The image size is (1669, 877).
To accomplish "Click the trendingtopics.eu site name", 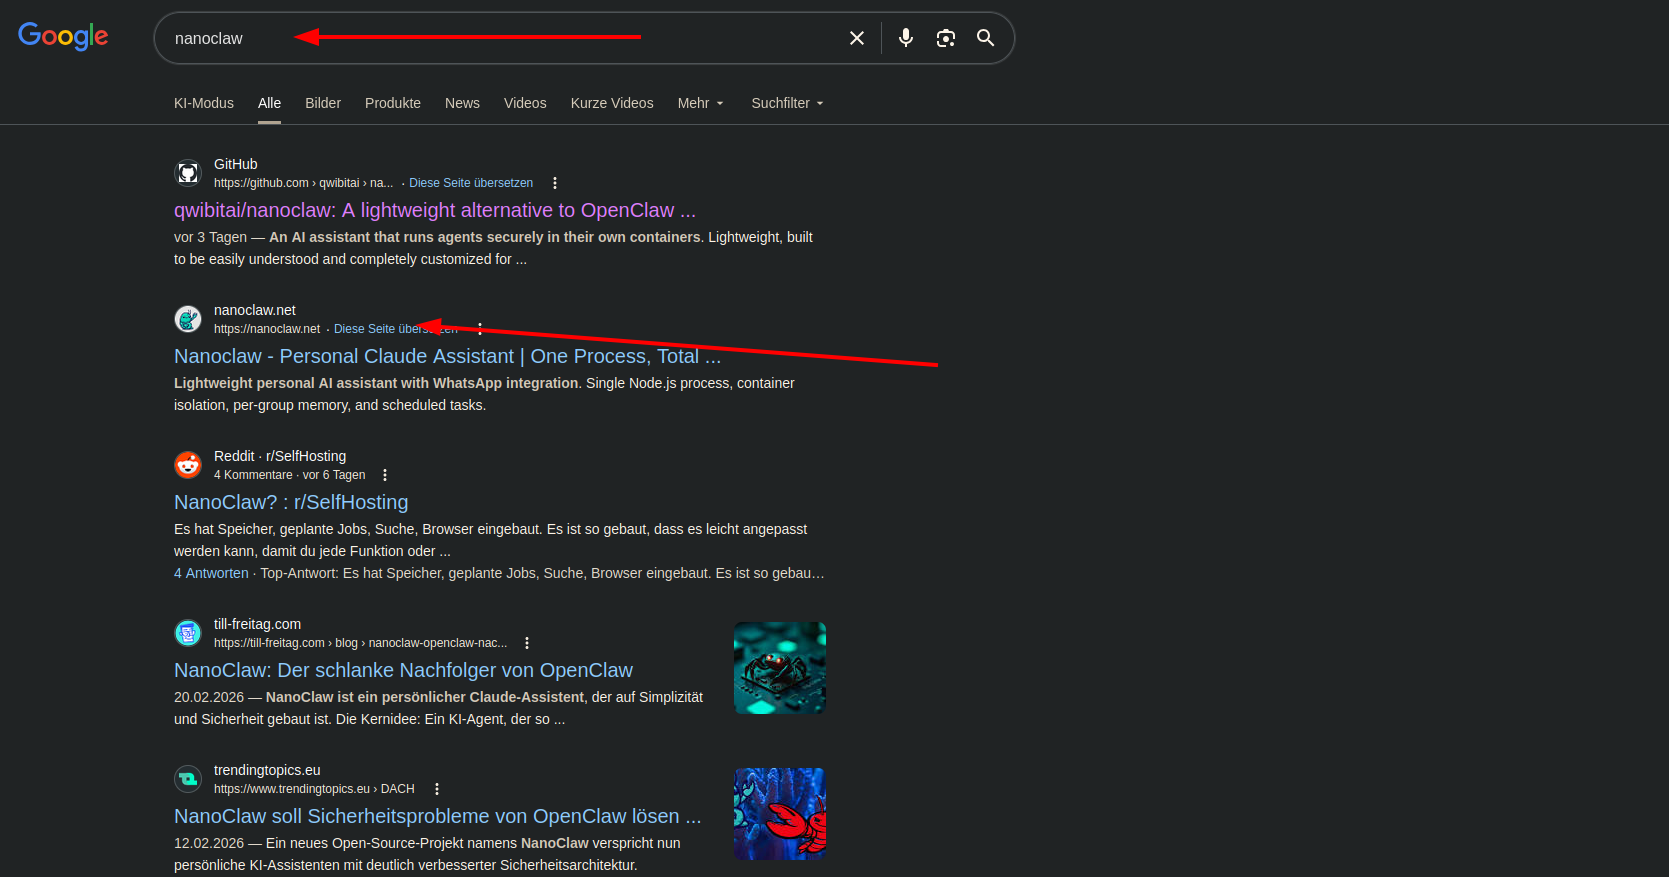I will [x=267, y=770].
